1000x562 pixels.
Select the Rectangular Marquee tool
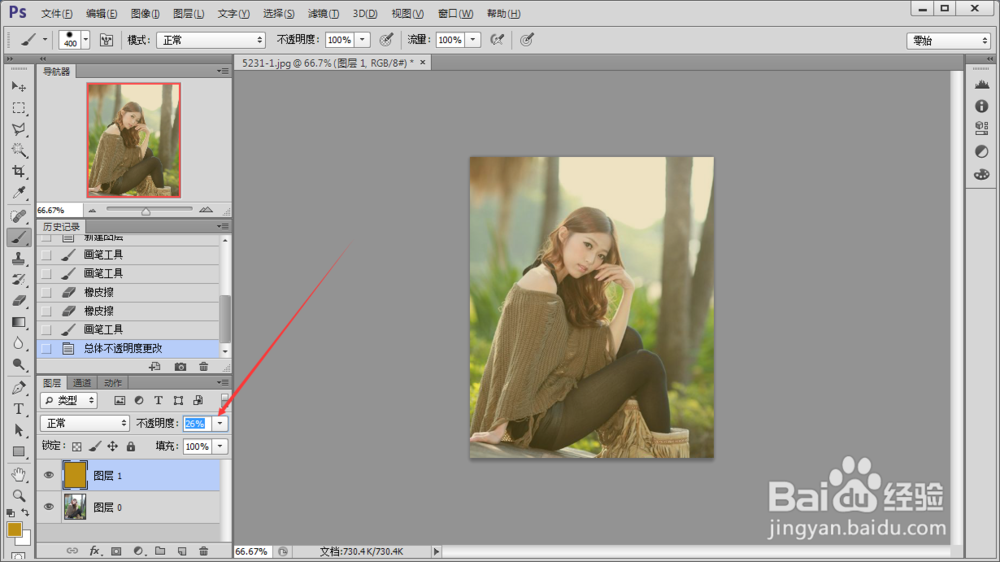pos(18,108)
